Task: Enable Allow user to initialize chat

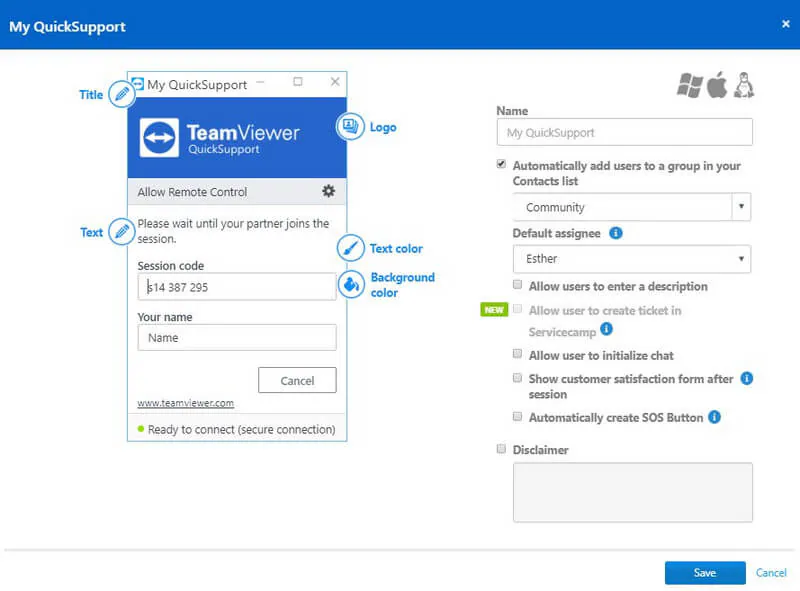Action: (x=517, y=353)
